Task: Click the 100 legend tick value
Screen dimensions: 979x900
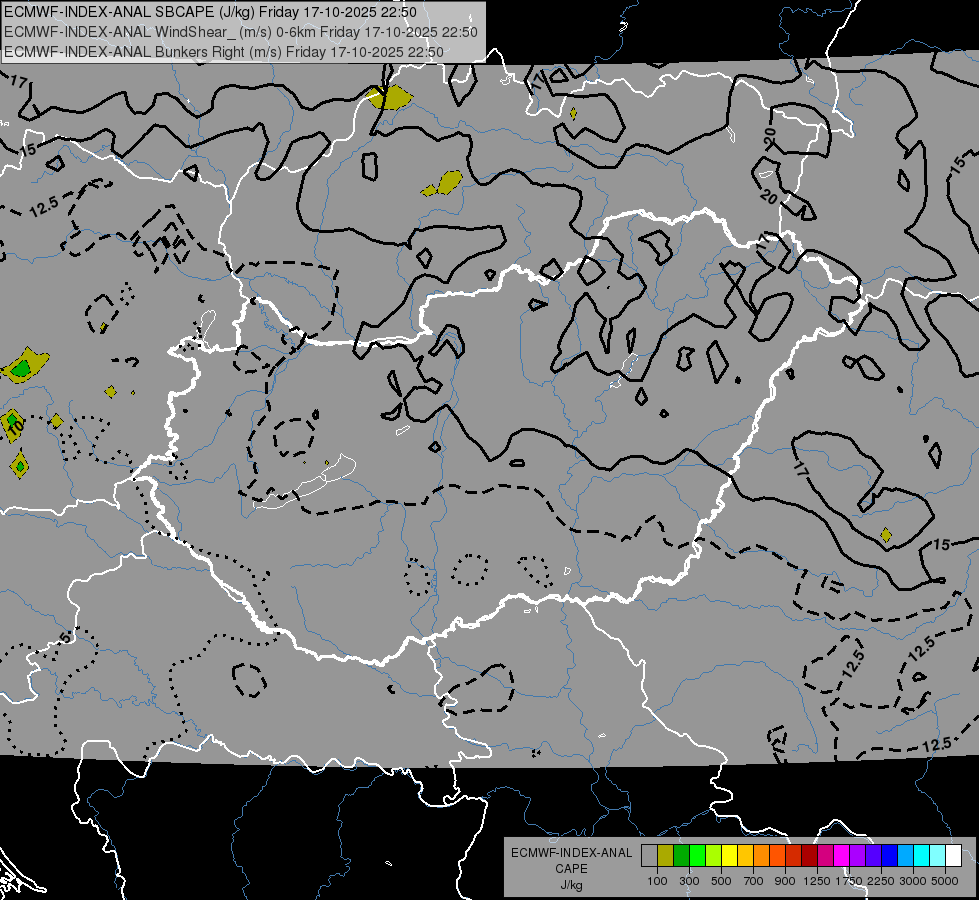Action: click(x=657, y=881)
